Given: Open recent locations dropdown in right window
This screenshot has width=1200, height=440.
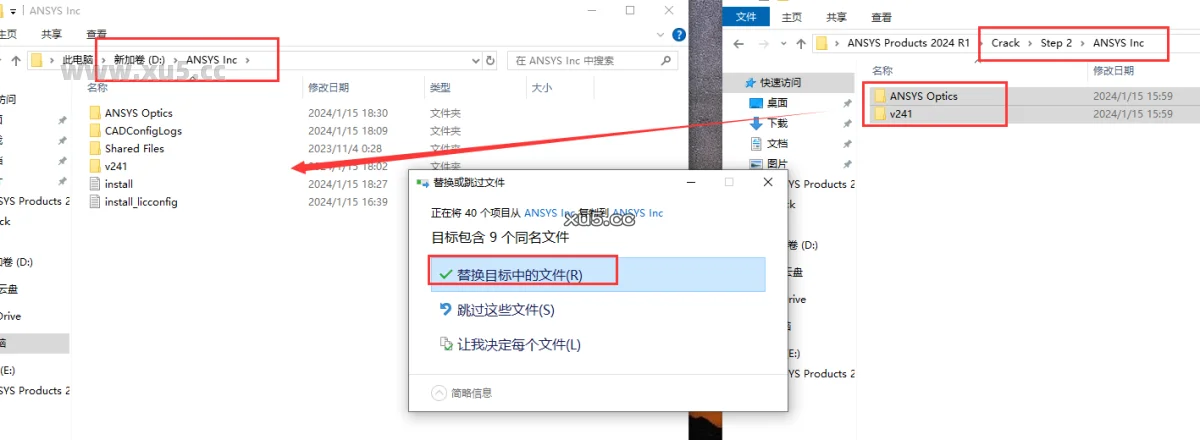Looking at the screenshot, I should [x=782, y=44].
